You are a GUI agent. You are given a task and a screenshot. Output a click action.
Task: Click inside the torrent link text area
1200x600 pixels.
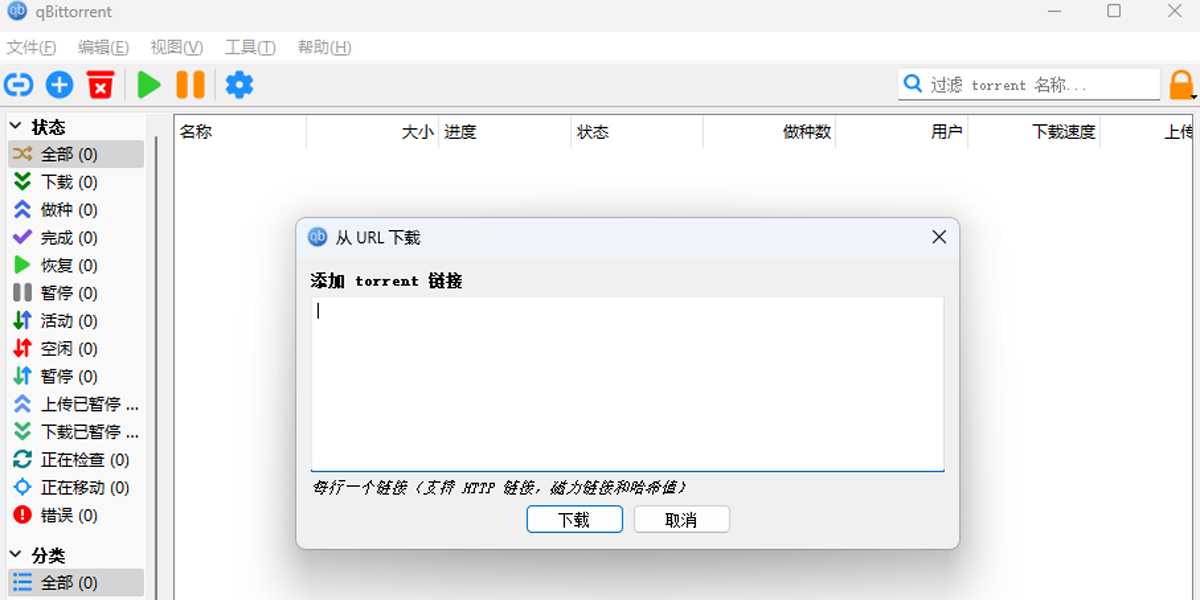[x=628, y=383]
